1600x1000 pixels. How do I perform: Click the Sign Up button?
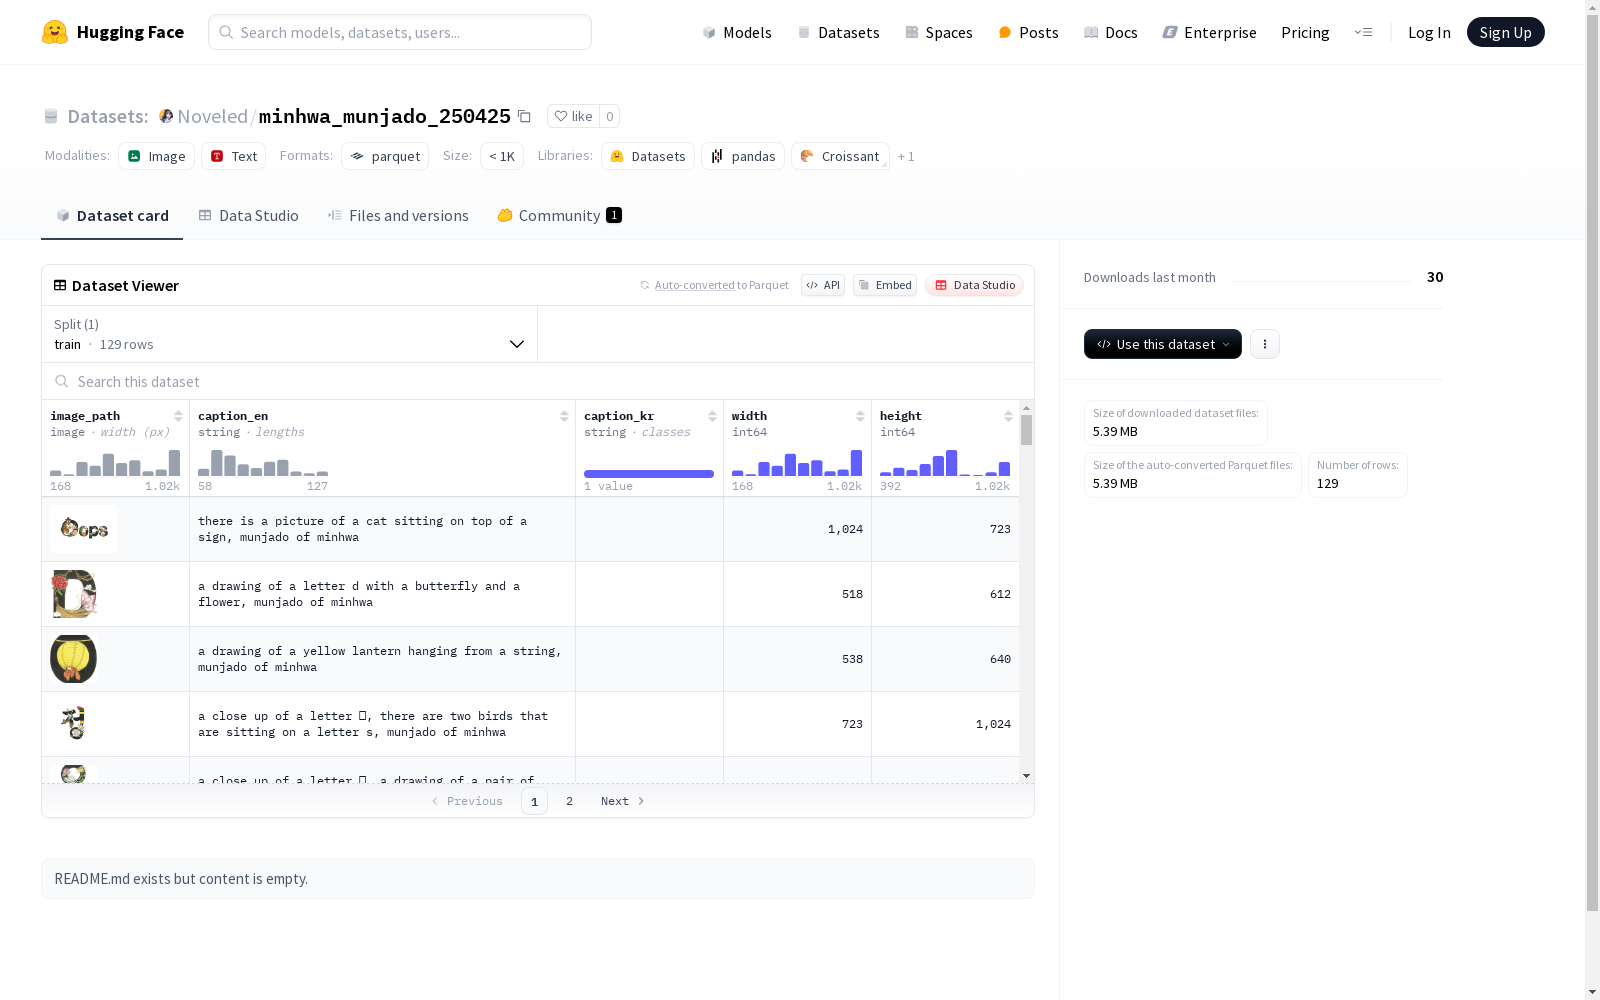coord(1505,32)
